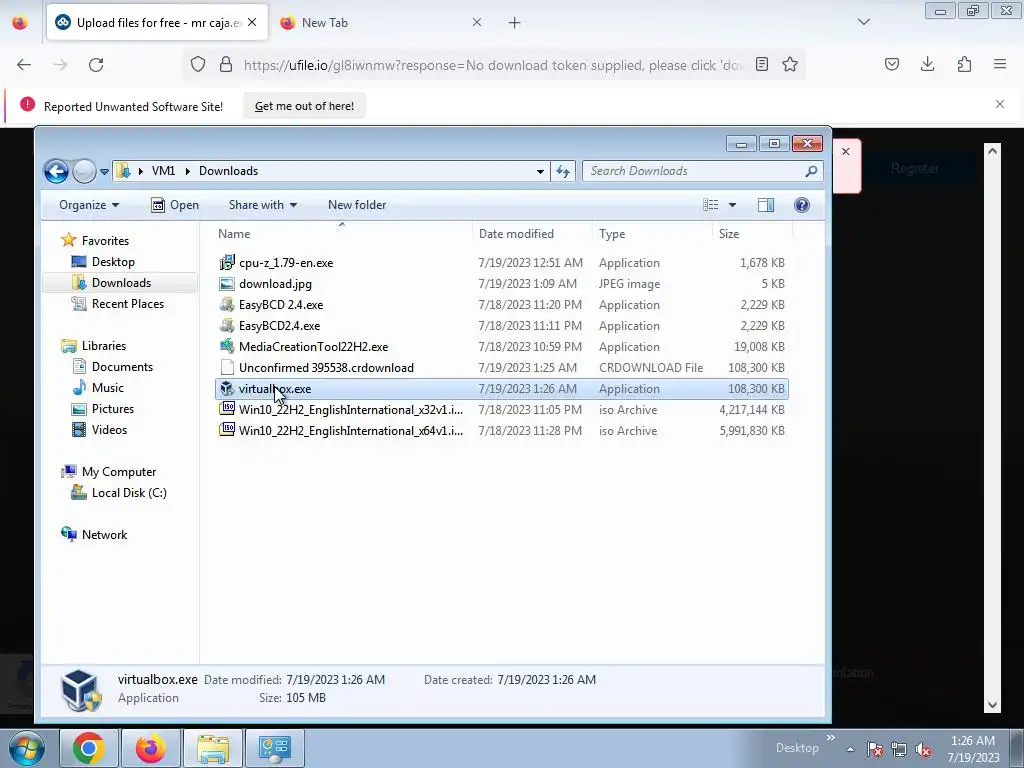The height and width of the screenshot is (768, 1024).
Task: Open Explorer help icon
Action: click(x=801, y=205)
